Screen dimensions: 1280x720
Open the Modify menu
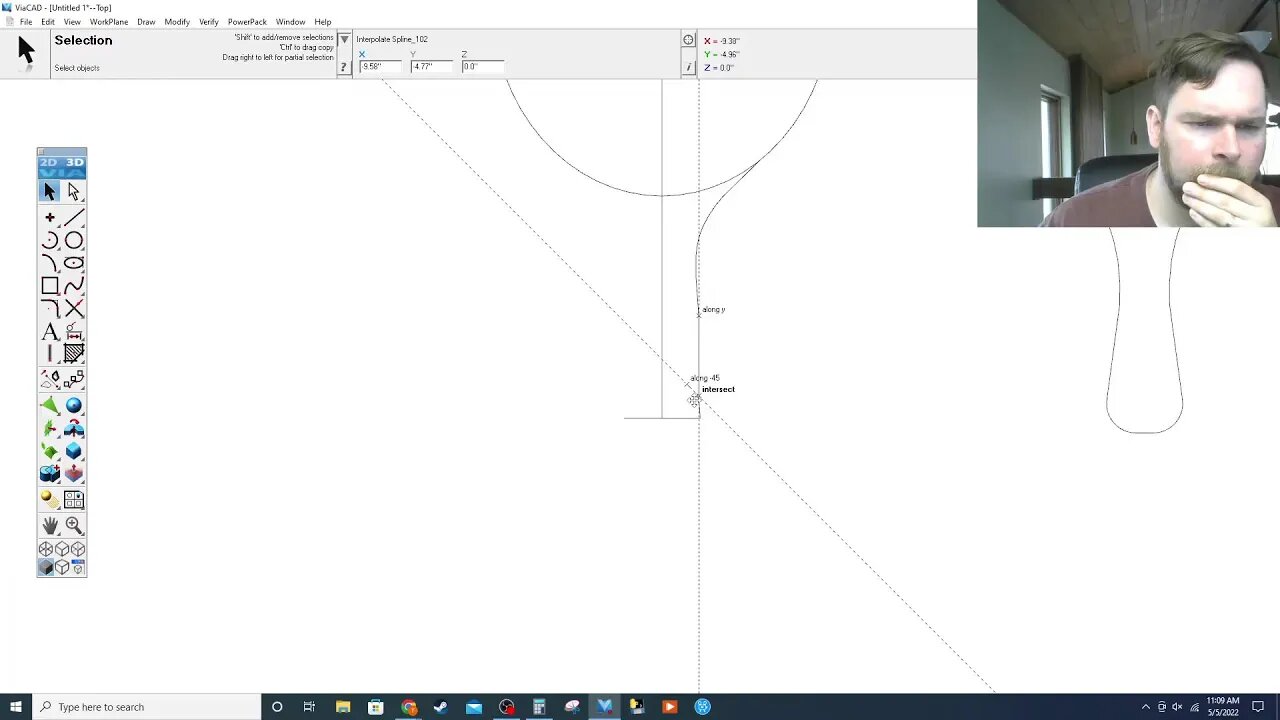coord(177,22)
